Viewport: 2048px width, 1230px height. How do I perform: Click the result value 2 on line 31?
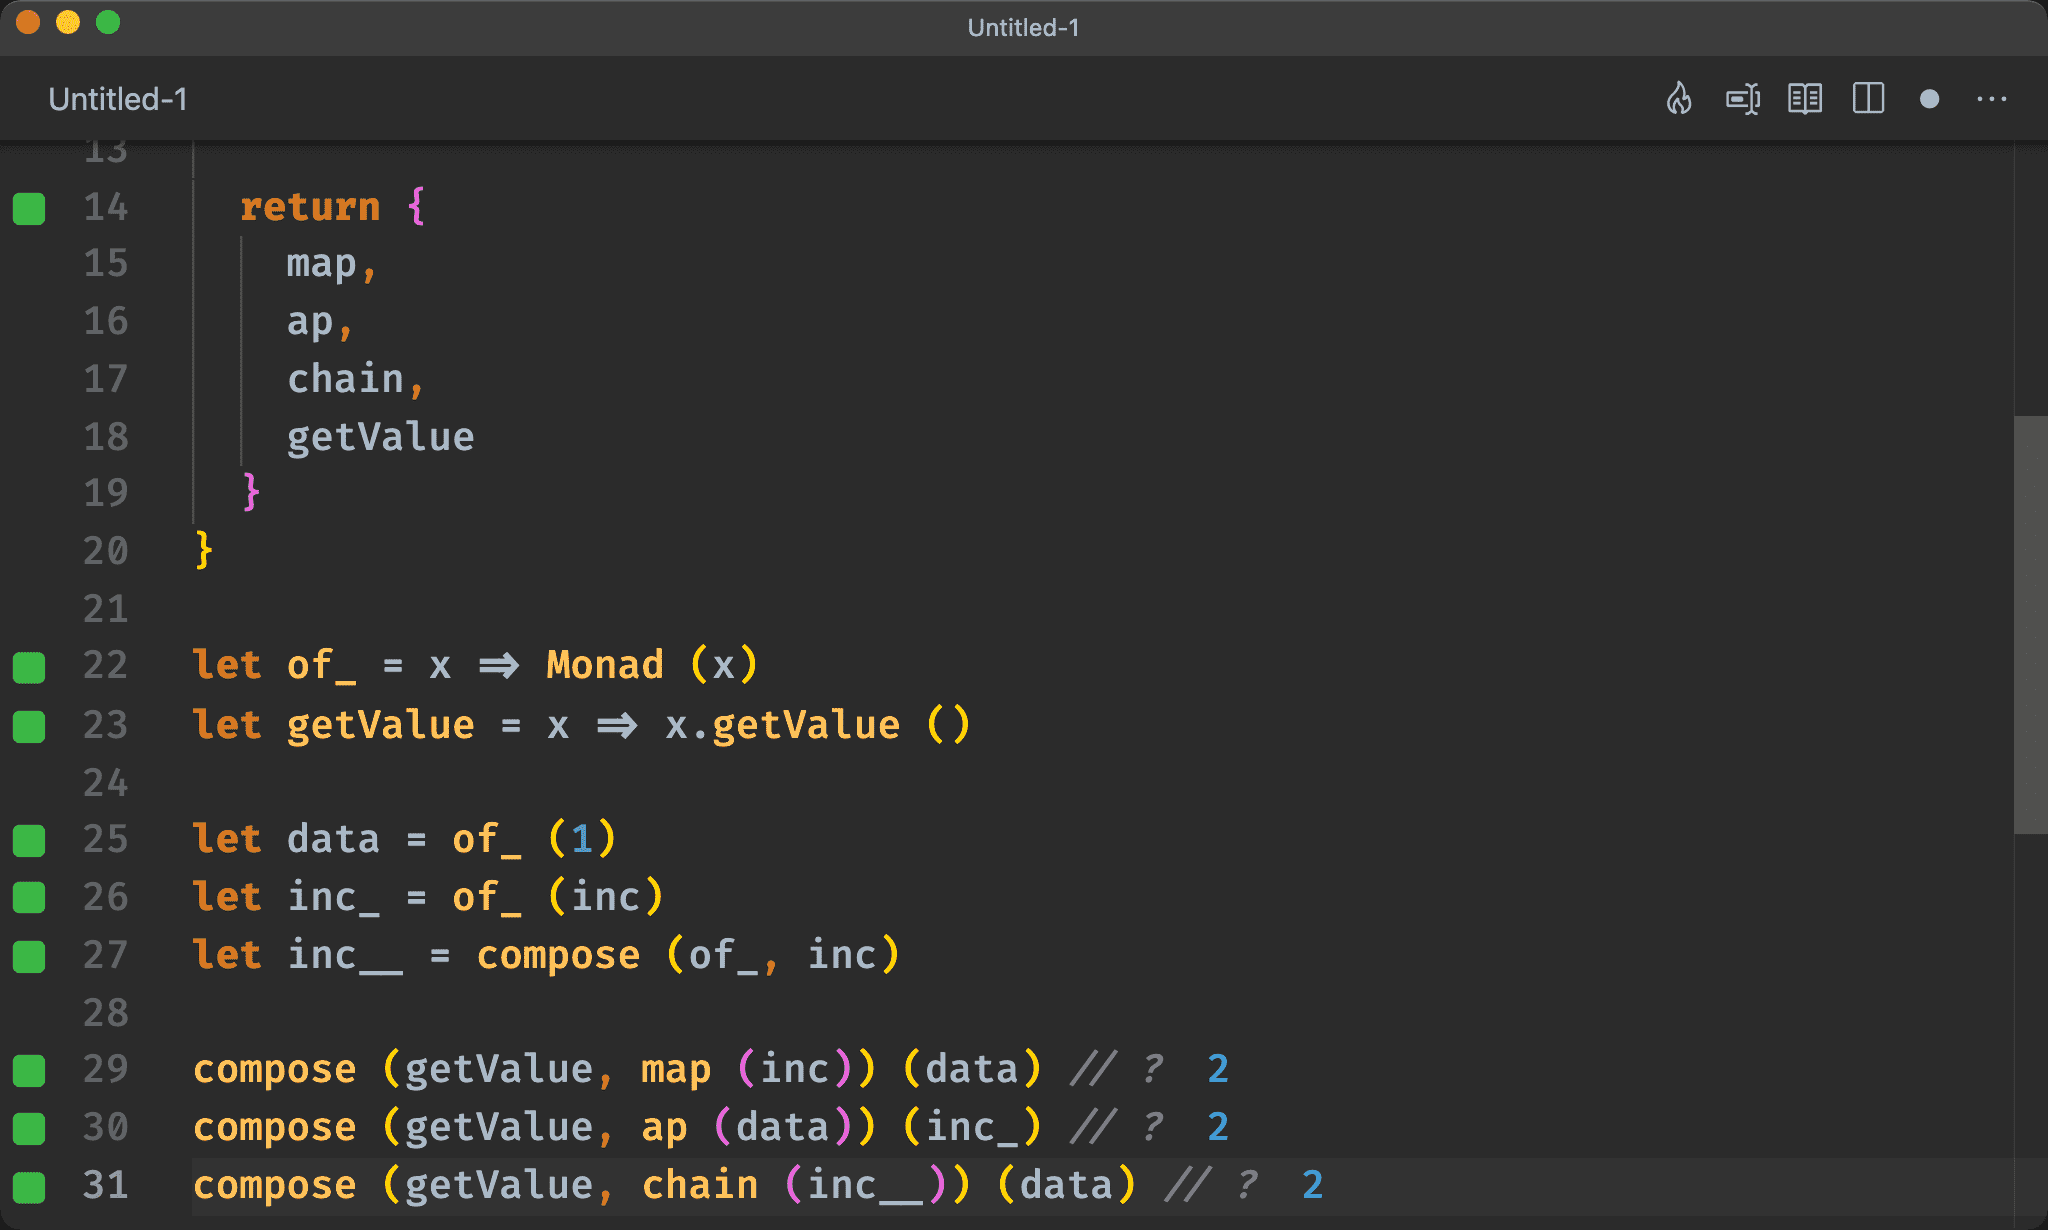pyautogui.click(x=1313, y=1185)
